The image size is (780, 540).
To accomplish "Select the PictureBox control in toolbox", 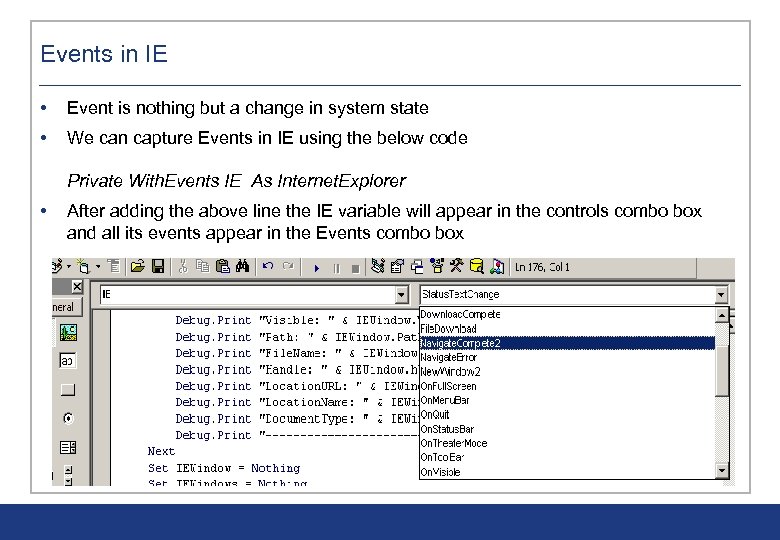I will click(x=68, y=332).
